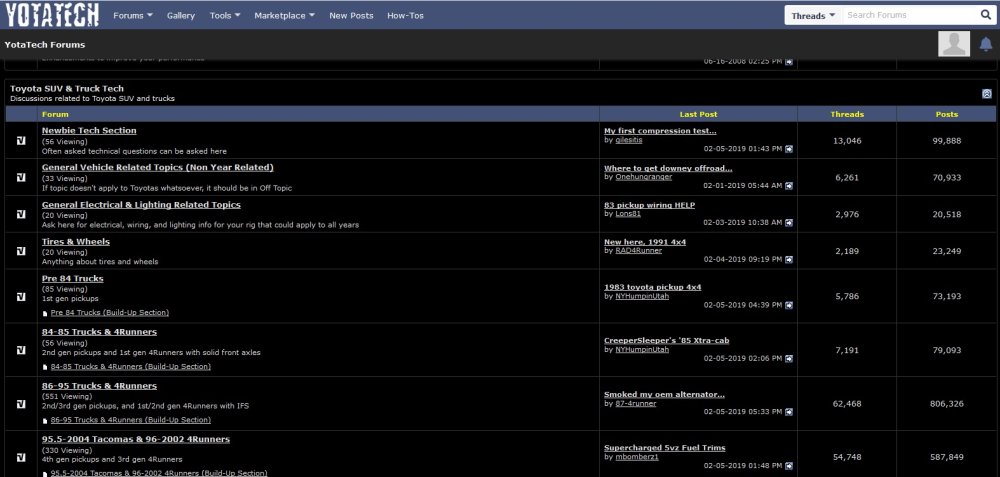This screenshot has width=1000, height=477.
Task: Open 84-85 Trucks & 4Runners (Build-Up Section)
Action: tap(131, 367)
